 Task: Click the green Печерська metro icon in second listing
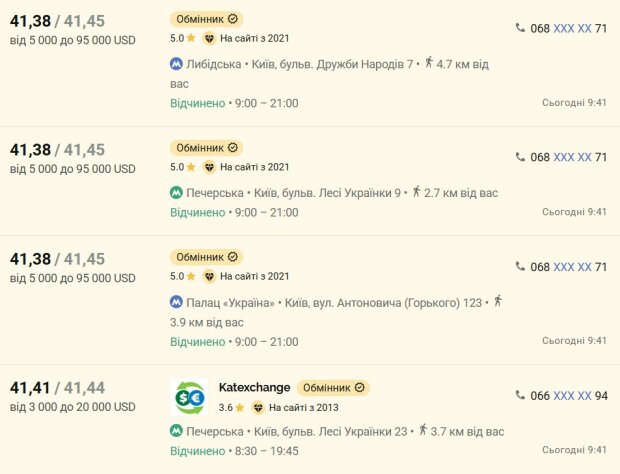176,193
